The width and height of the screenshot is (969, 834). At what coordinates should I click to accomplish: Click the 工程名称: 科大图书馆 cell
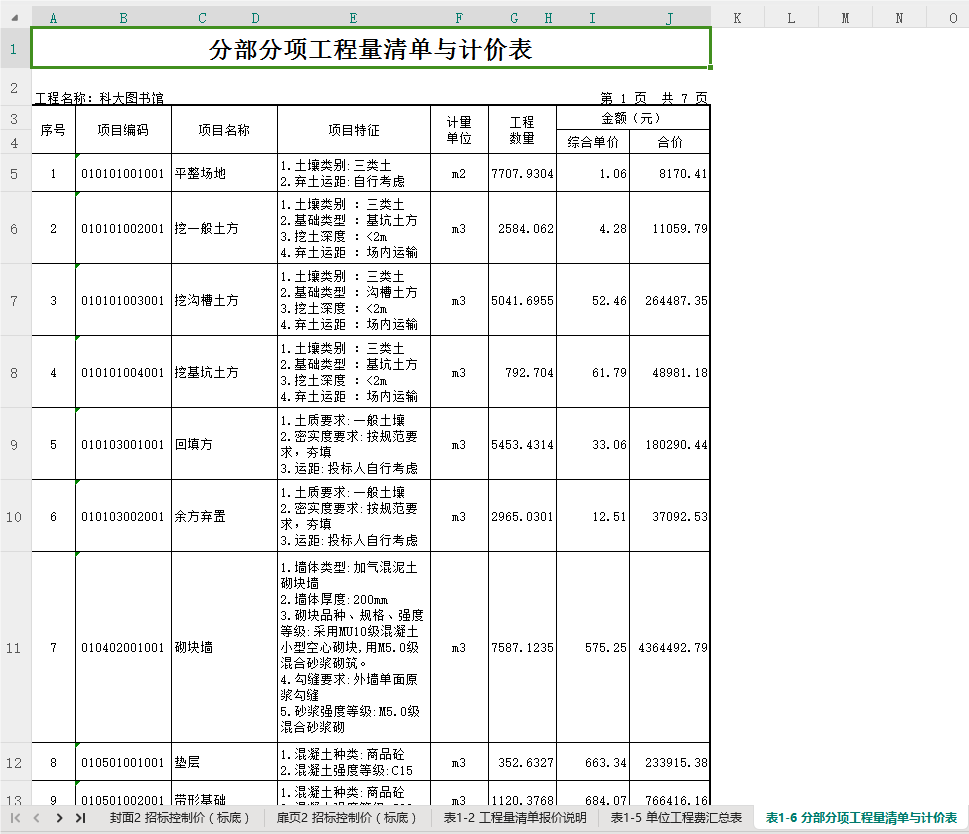[99, 98]
